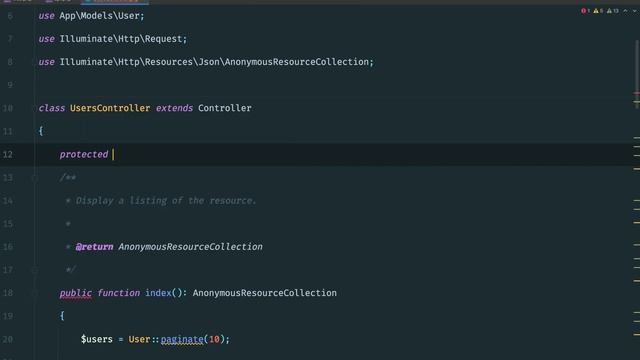Click "AnonymousResourceCollection" in the use statement
This screenshot has height=360, width=640.
(x=297, y=62)
